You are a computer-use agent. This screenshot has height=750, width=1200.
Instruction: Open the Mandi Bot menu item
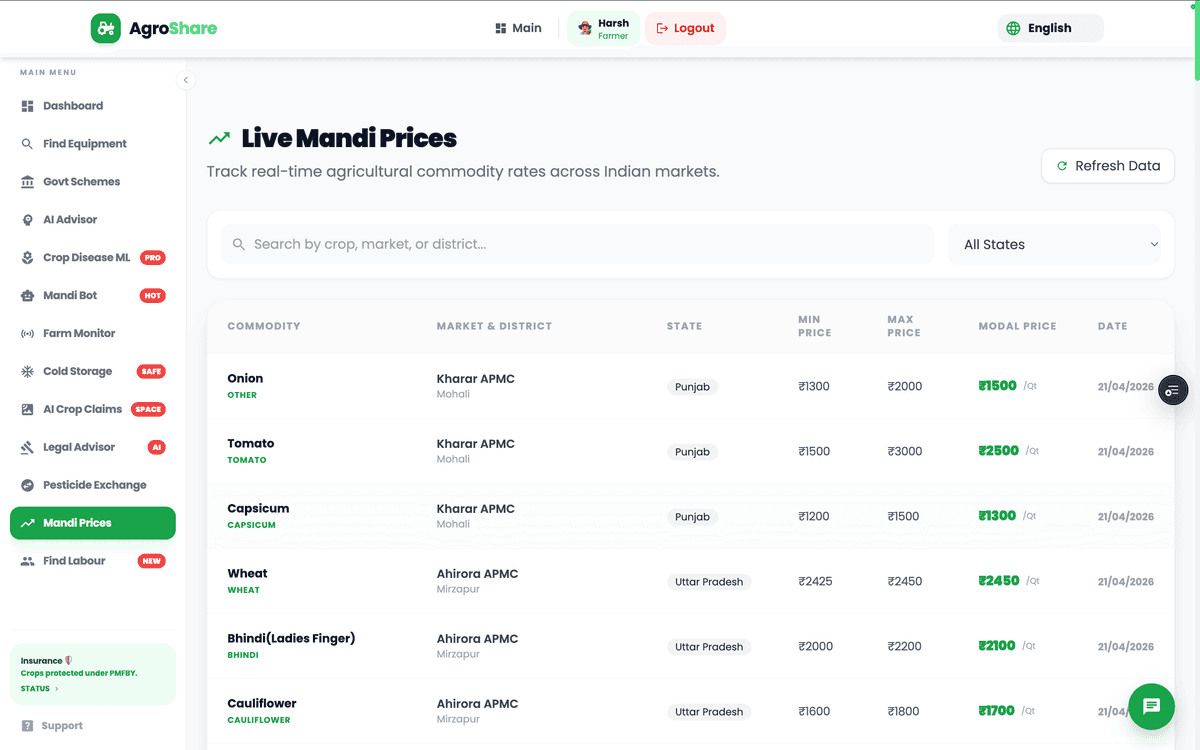[x=70, y=296]
